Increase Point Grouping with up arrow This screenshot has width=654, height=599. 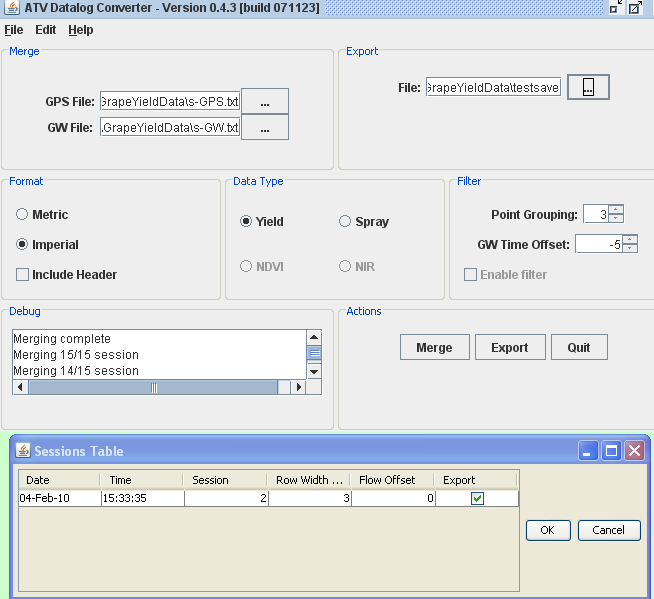click(616, 210)
